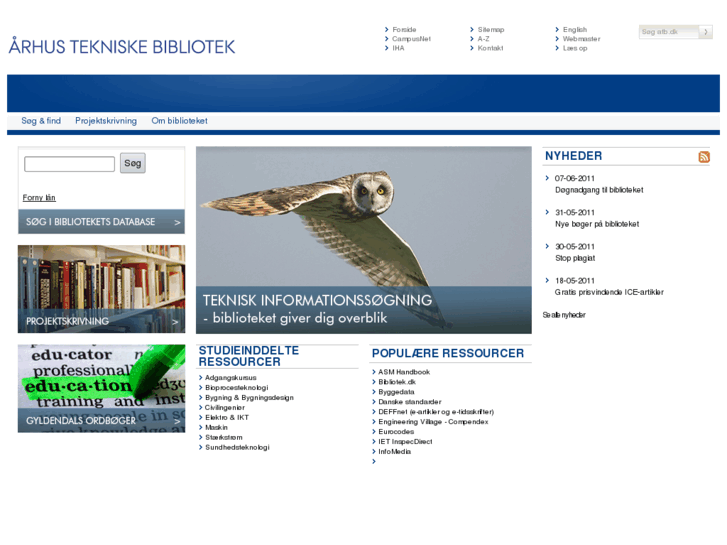
Task: Open Danske standarder link
Action: click(x=409, y=402)
